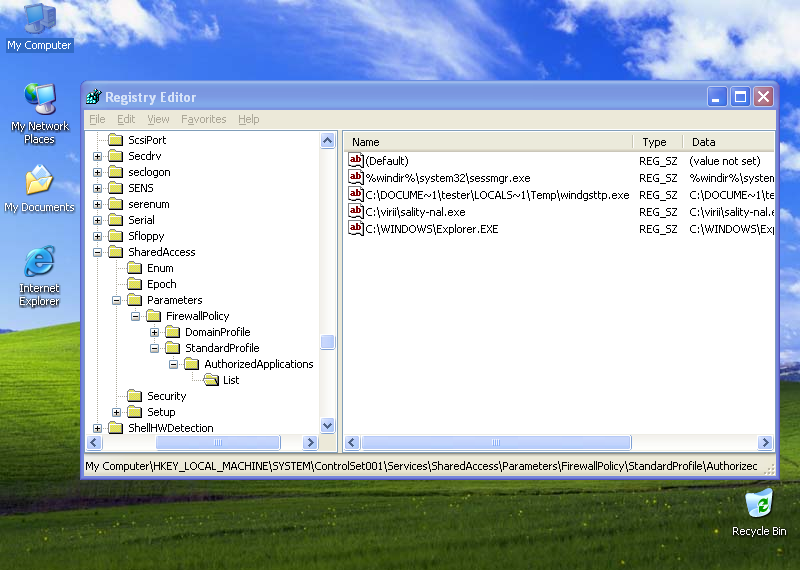Open the My Computer desktop icon
This screenshot has height=570, width=800.
[39, 27]
